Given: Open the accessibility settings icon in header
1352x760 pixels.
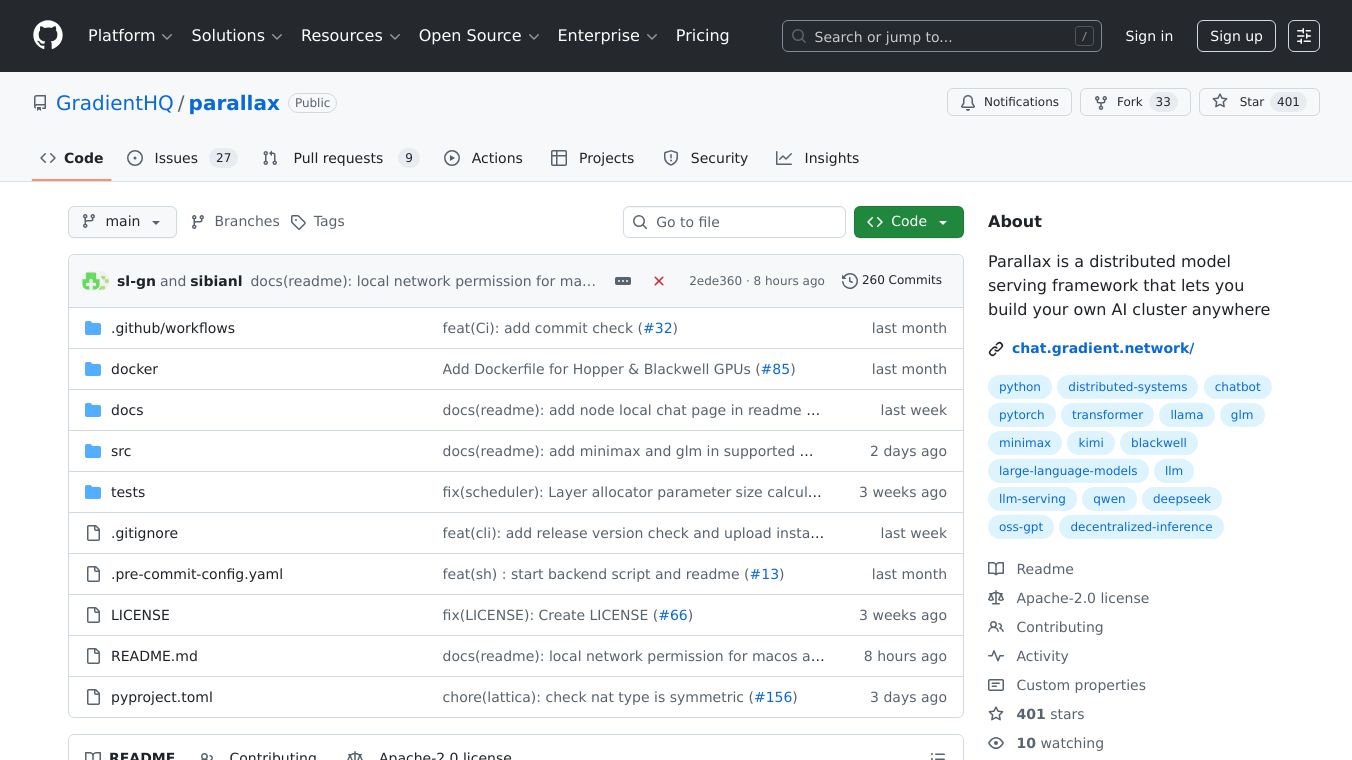Looking at the screenshot, I should [x=1303, y=36].
